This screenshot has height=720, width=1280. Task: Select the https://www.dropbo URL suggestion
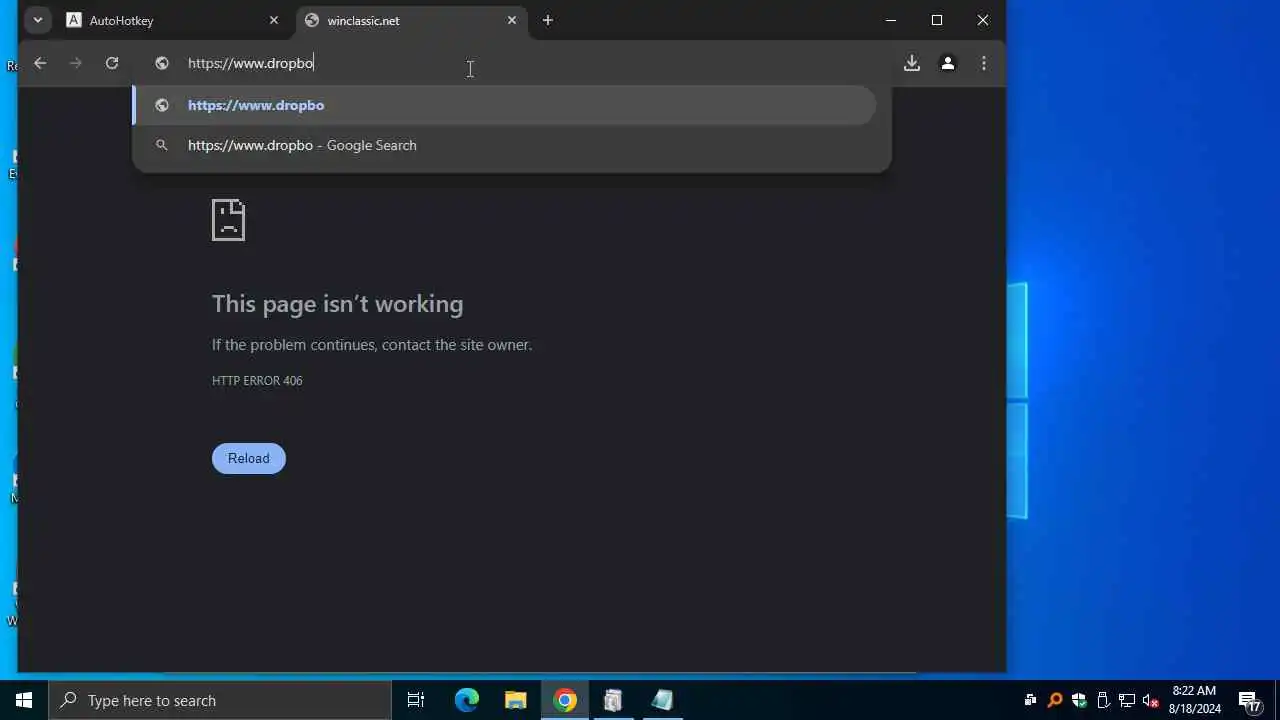point(505,105)
